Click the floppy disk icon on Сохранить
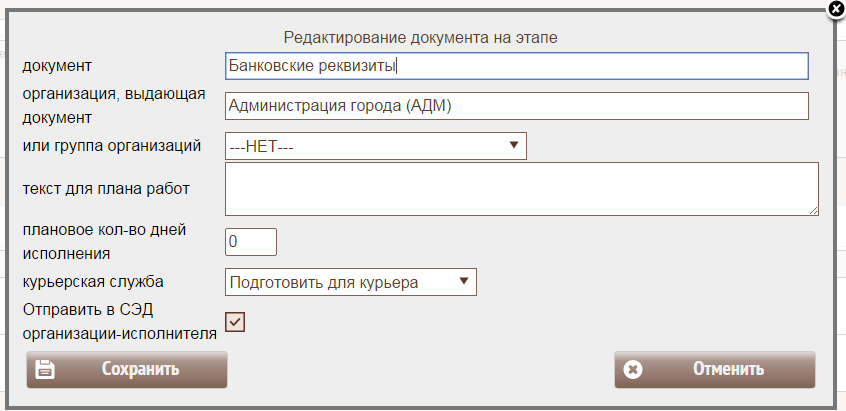This screenshot has height=411, width=846. [45, 369]
